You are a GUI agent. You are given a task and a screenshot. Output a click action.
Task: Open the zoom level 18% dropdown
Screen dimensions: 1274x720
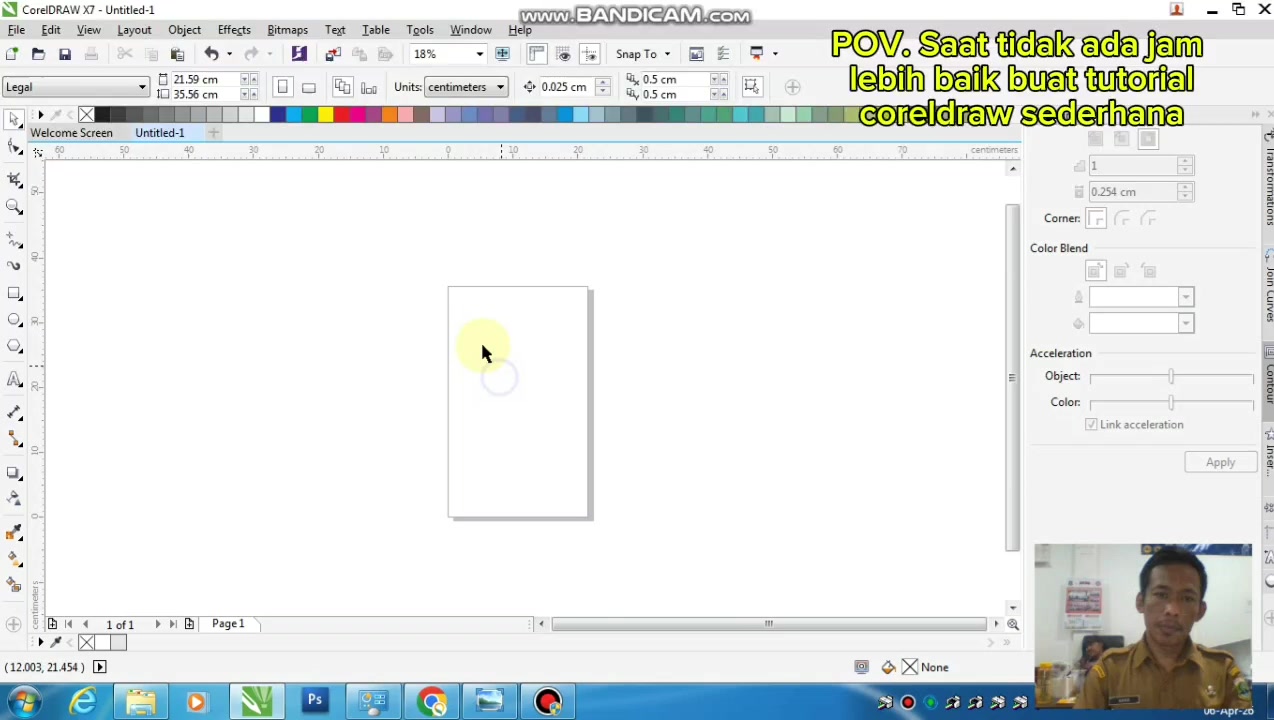479,54
